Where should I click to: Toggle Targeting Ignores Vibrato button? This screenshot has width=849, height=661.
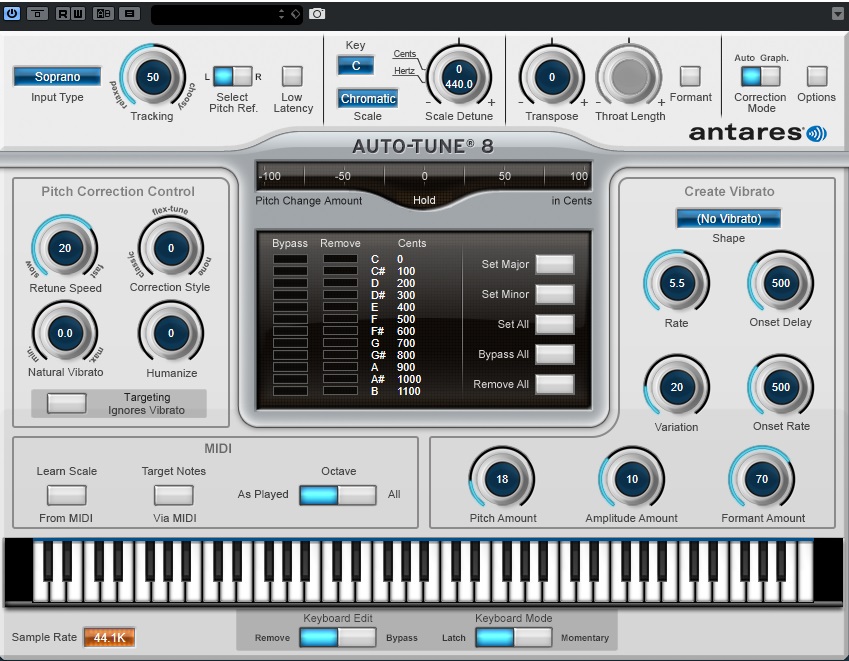click(66, 403)
